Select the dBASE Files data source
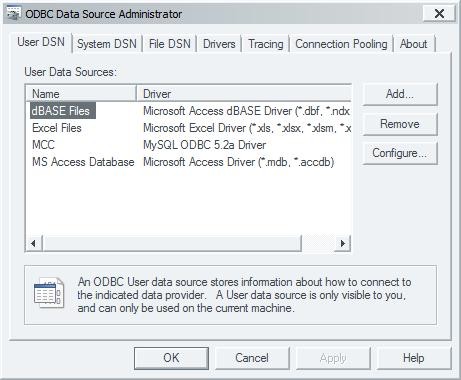461x380 pixels. pos(63,111)
